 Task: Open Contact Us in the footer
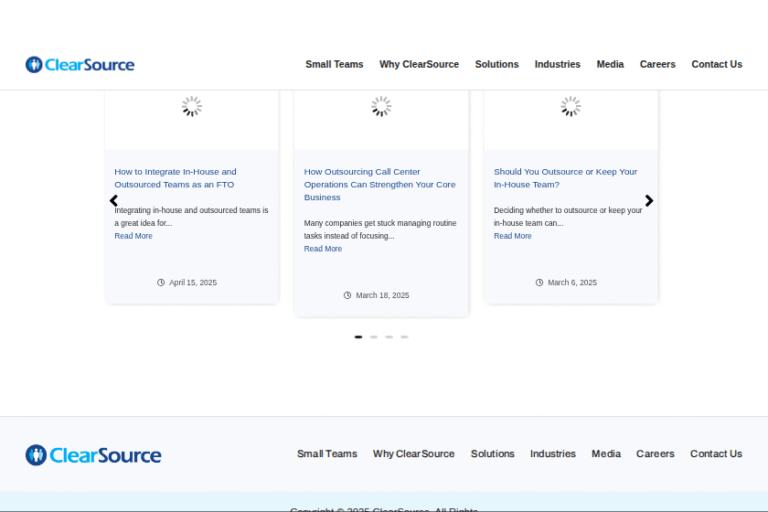coord(716,454)
